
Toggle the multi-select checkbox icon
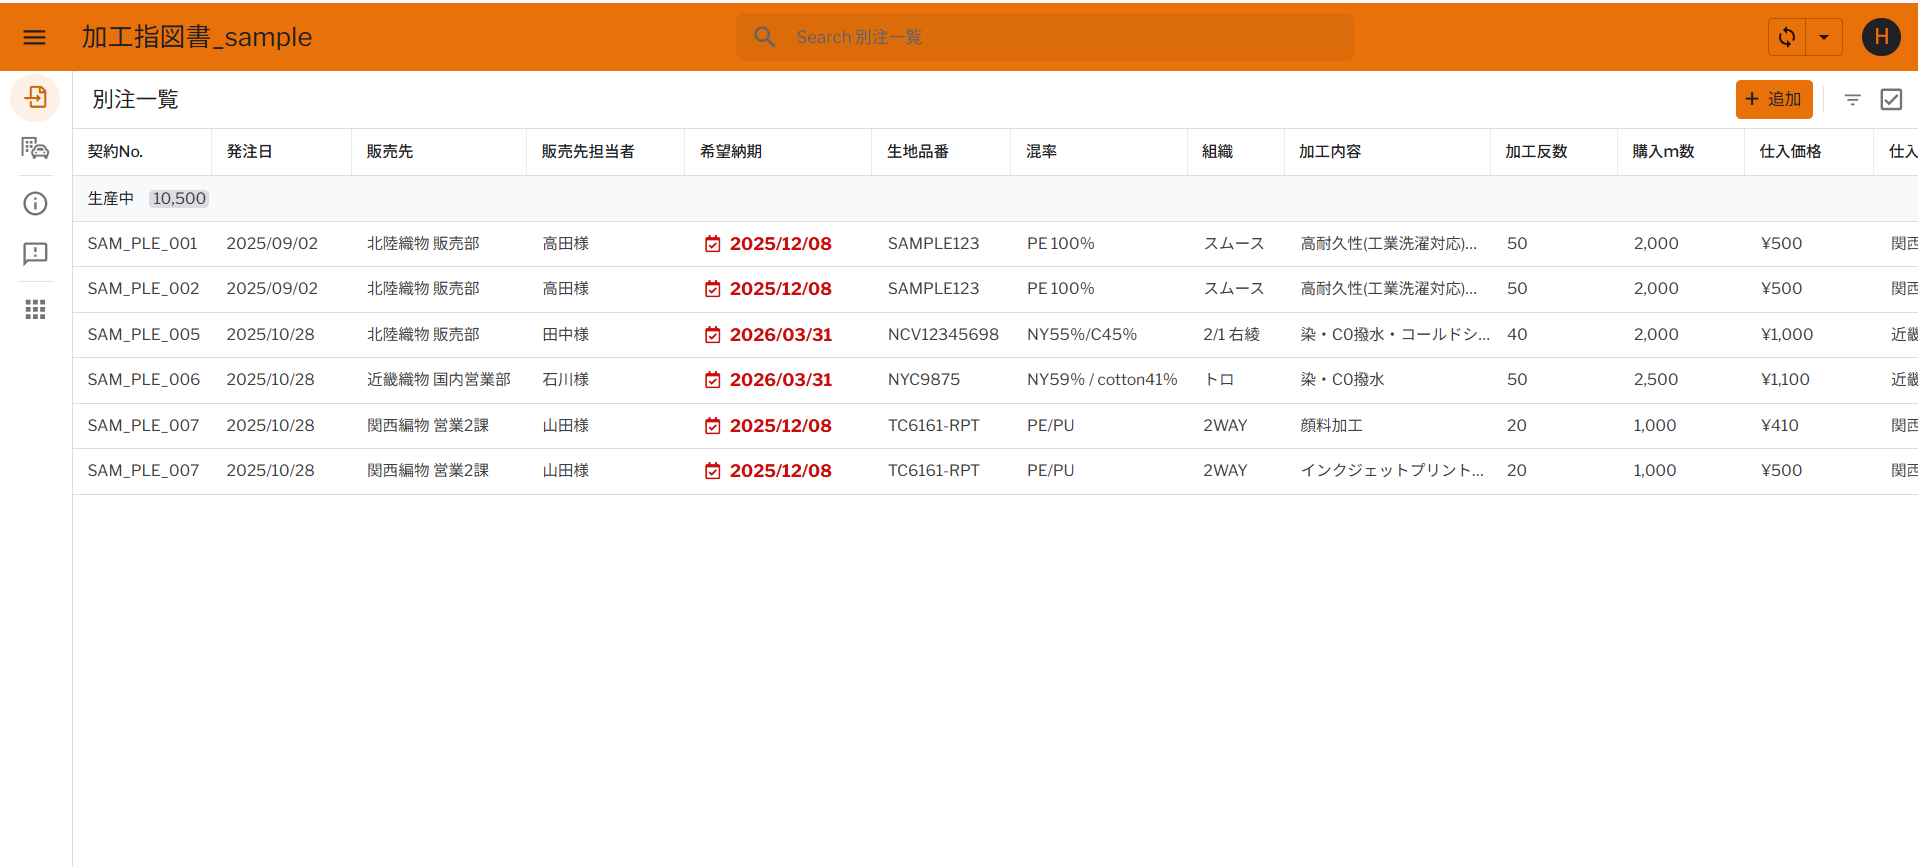(1890, 100)
